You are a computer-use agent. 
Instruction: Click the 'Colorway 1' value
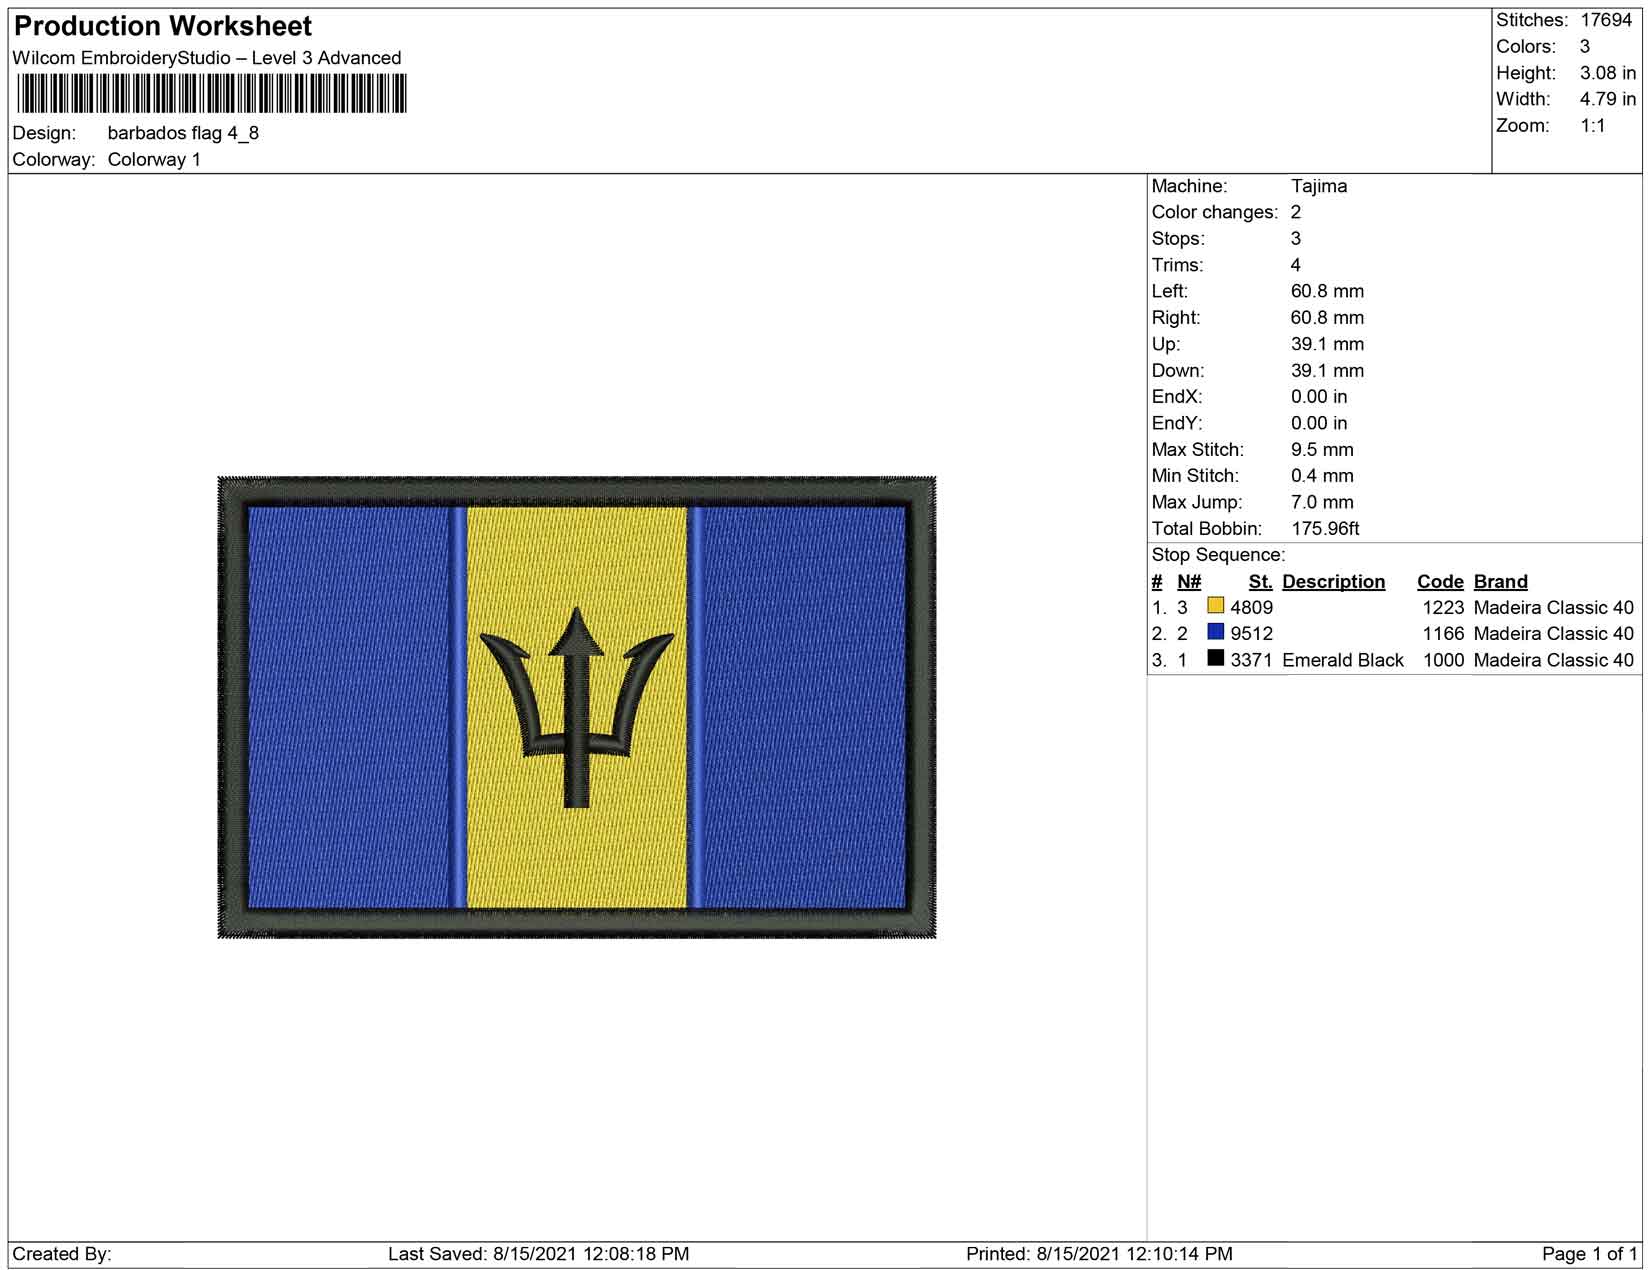(154, 160)
